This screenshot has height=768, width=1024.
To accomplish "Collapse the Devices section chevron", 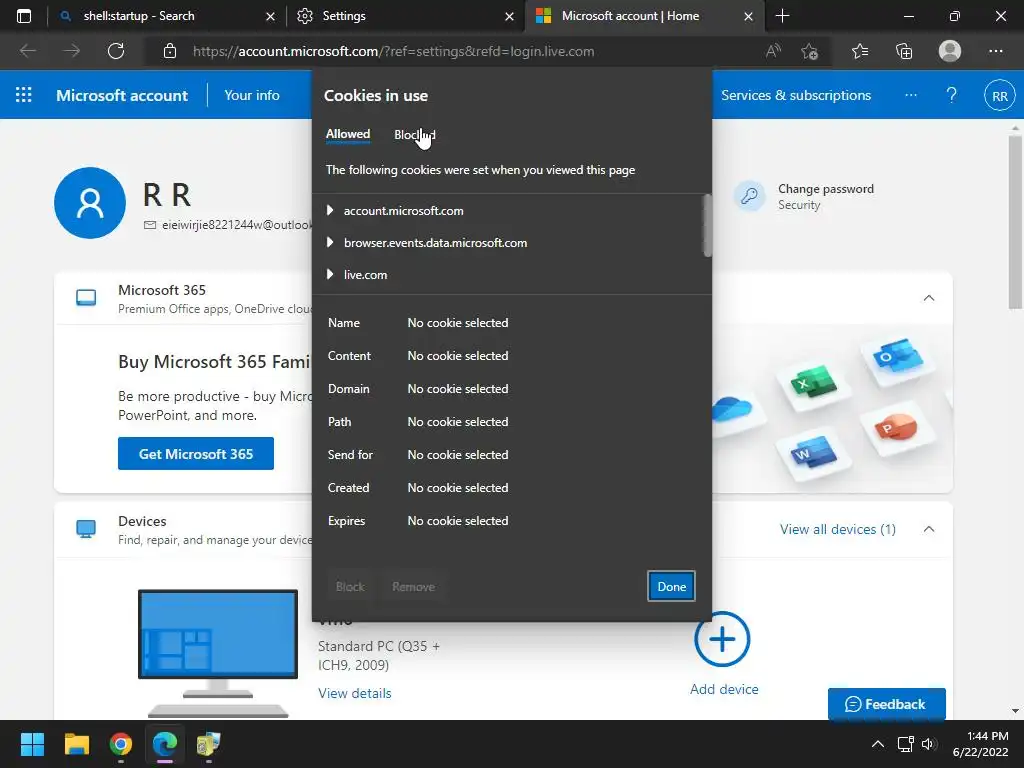I will click(x=929, y=529).
